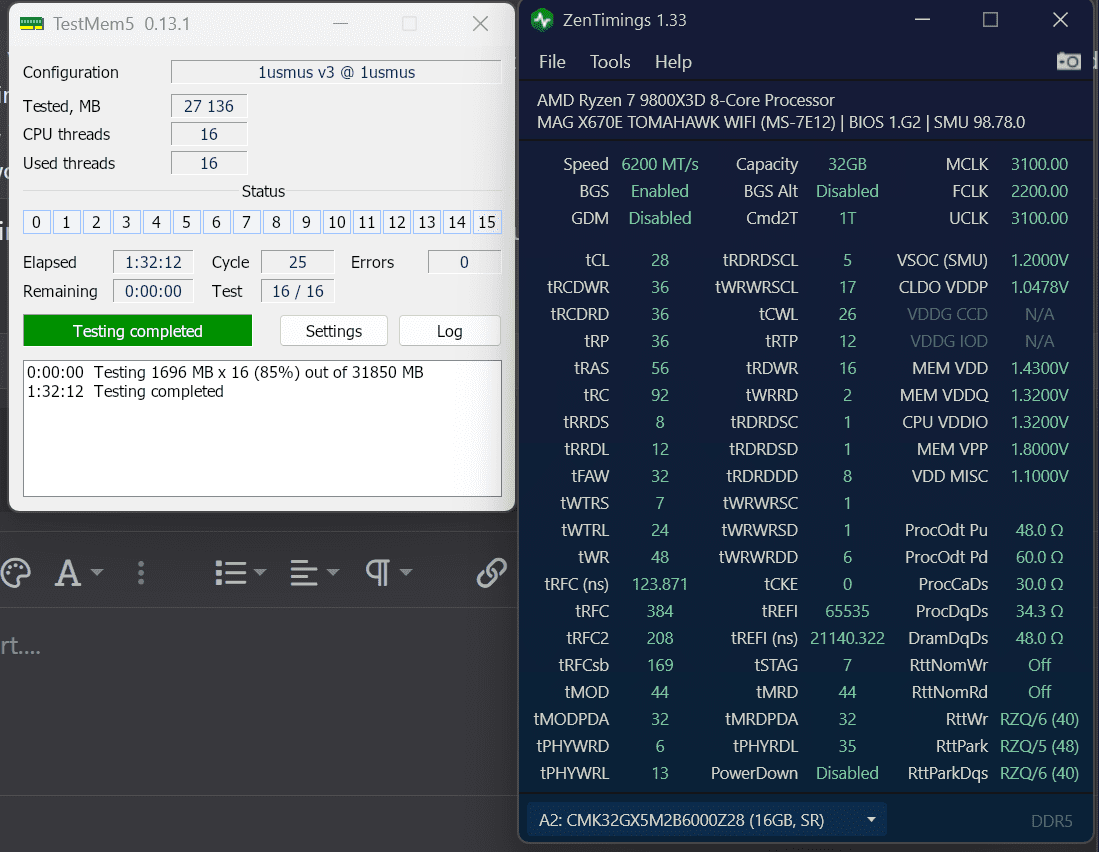Click the Tested MB value 27 136

pyautogui.click(x=209, y=106)
